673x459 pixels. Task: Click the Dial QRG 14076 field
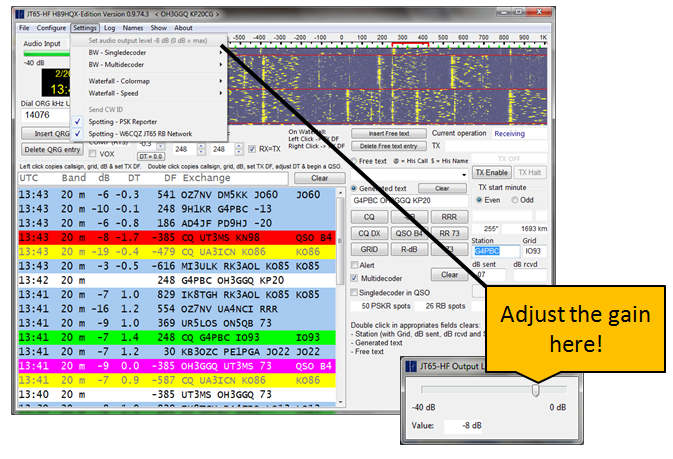point(45,115)
